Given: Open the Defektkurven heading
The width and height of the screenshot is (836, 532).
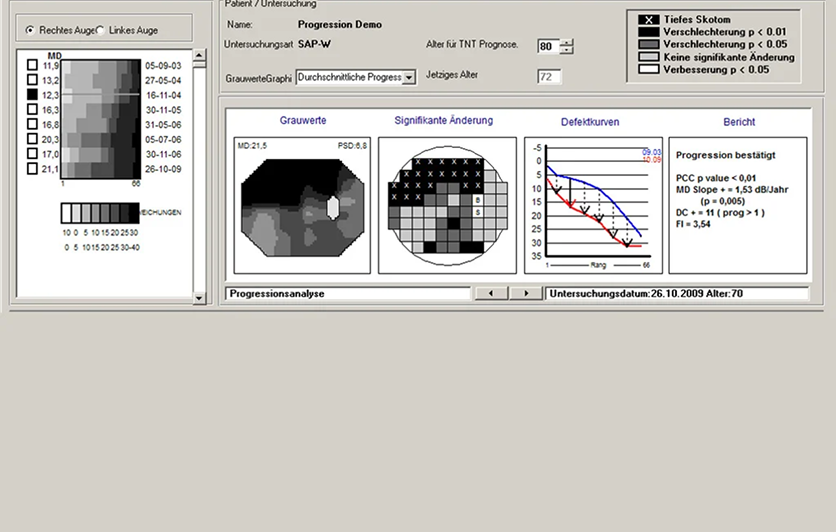Looking at the screenshot, I should point(590,122).
